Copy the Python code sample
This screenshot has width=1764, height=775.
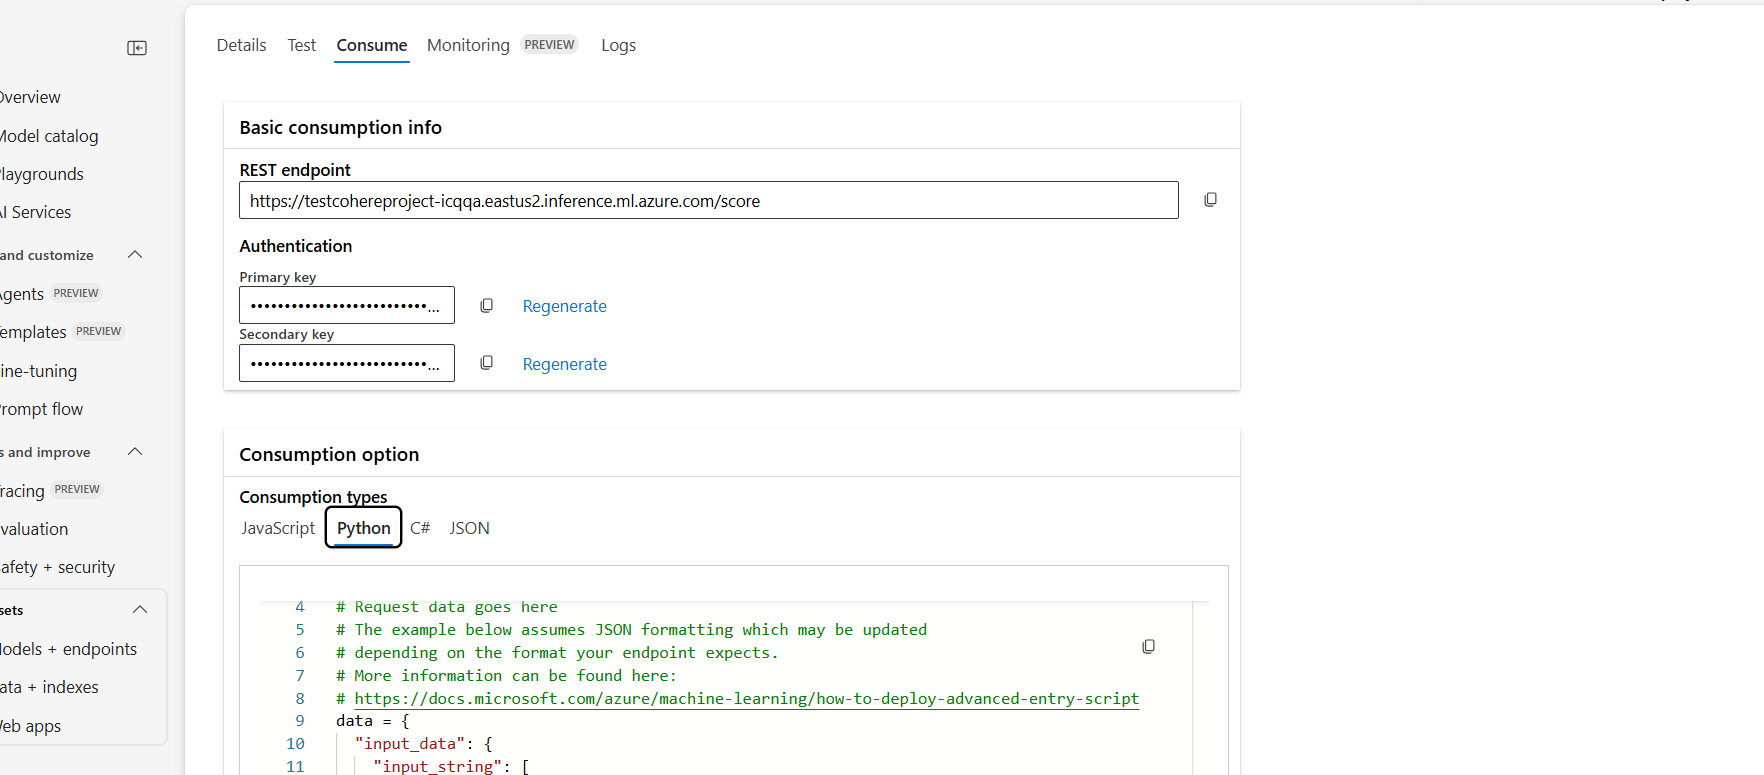[x=1148, y=647]
